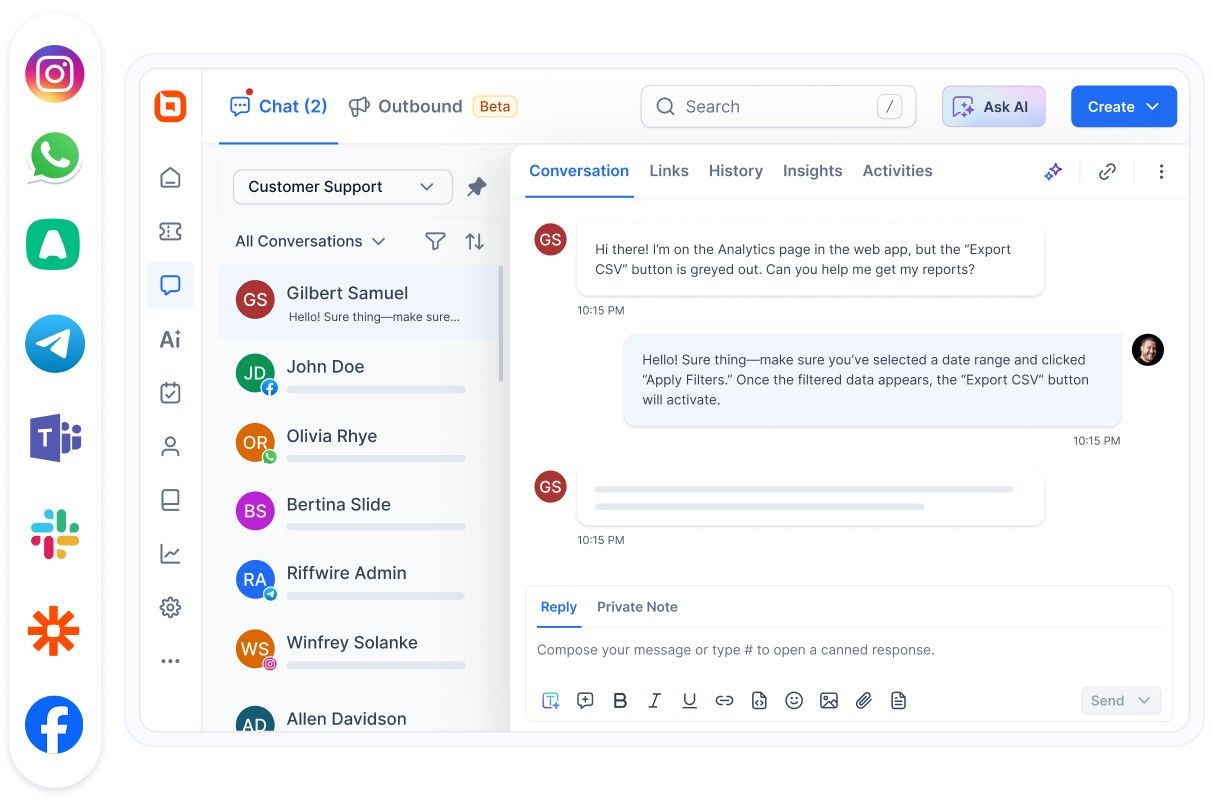The height and width of the screenshot is (800, 1210).
Task: Open the analytics chart icon in sidebar
Action: [171, 554]
